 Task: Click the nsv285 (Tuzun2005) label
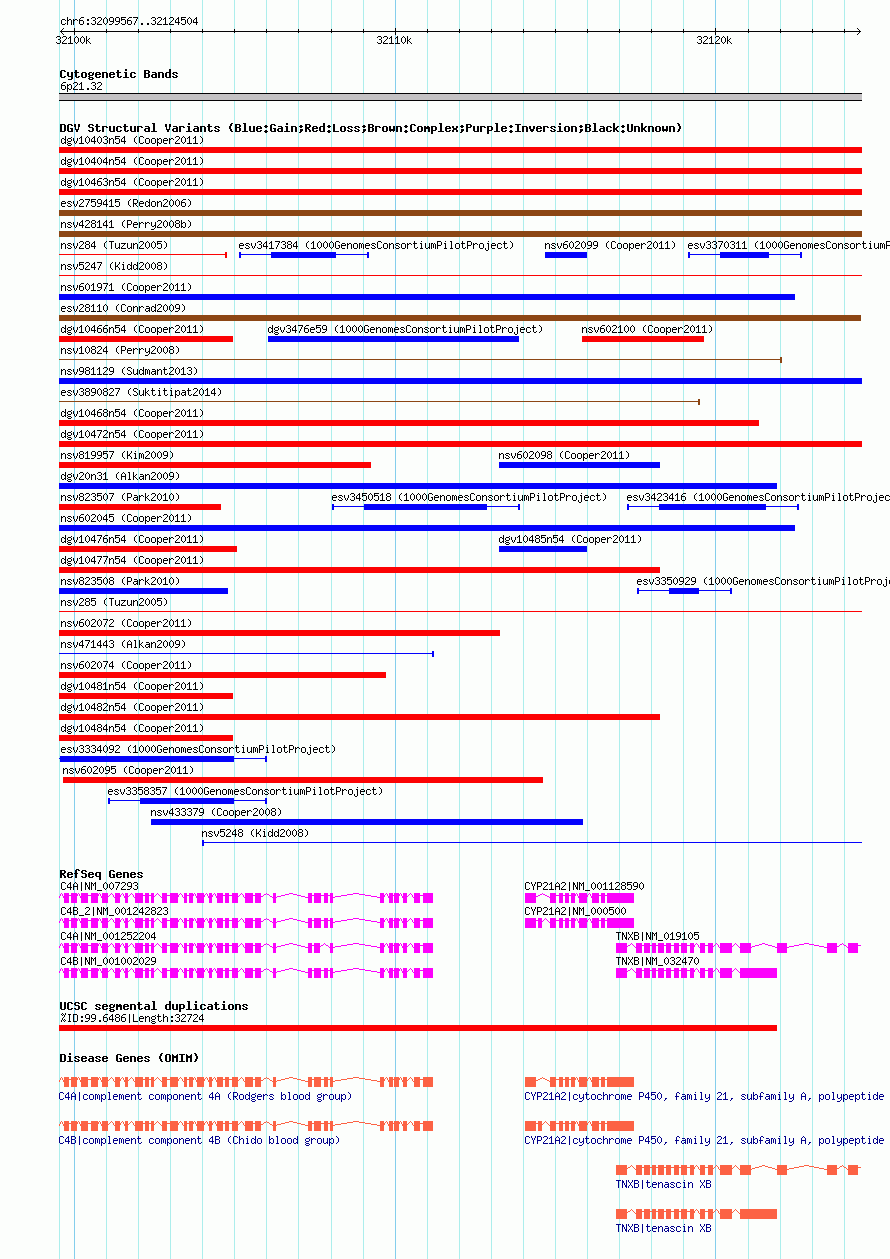[x=114, y=602]
